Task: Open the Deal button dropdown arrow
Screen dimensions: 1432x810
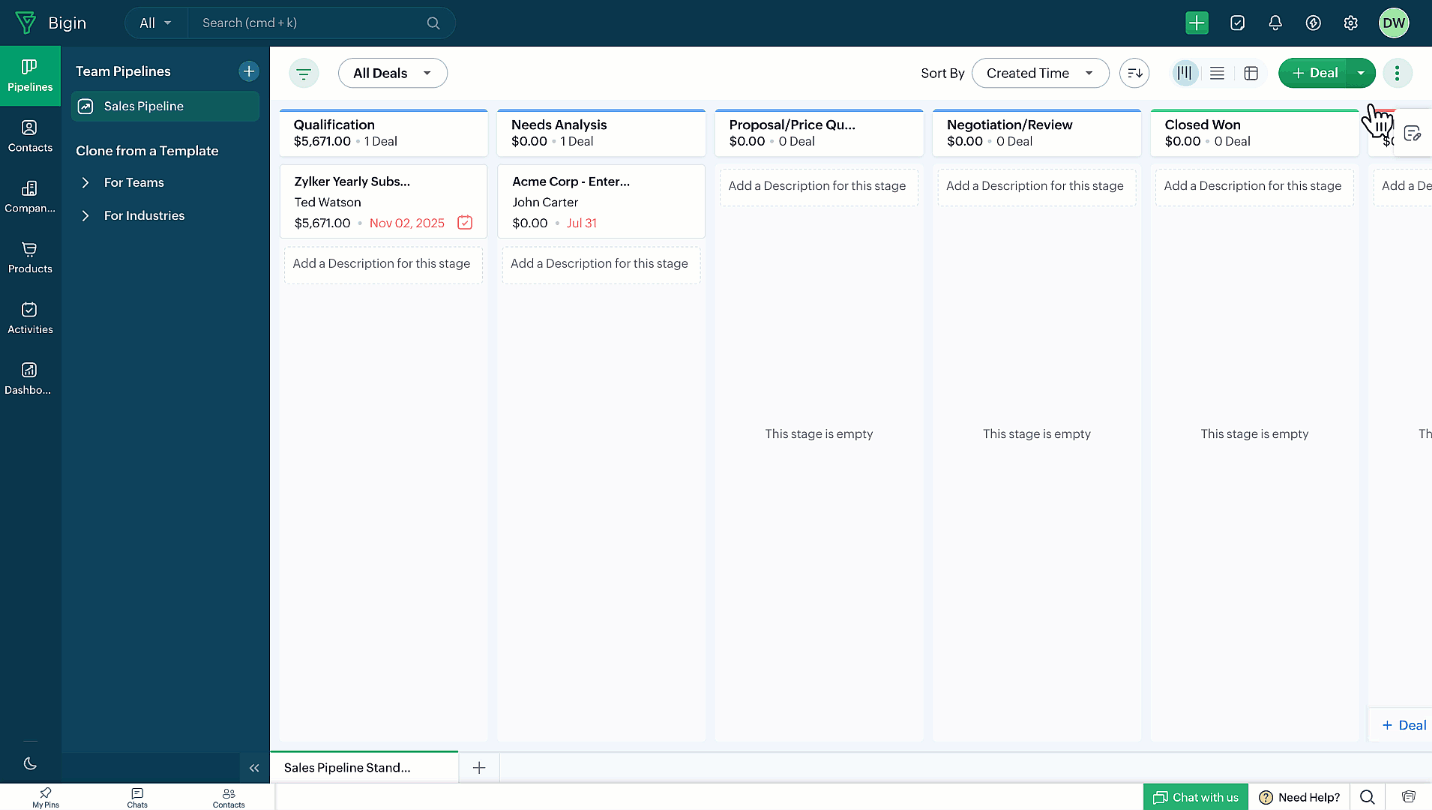Action: click(1361, 73)
